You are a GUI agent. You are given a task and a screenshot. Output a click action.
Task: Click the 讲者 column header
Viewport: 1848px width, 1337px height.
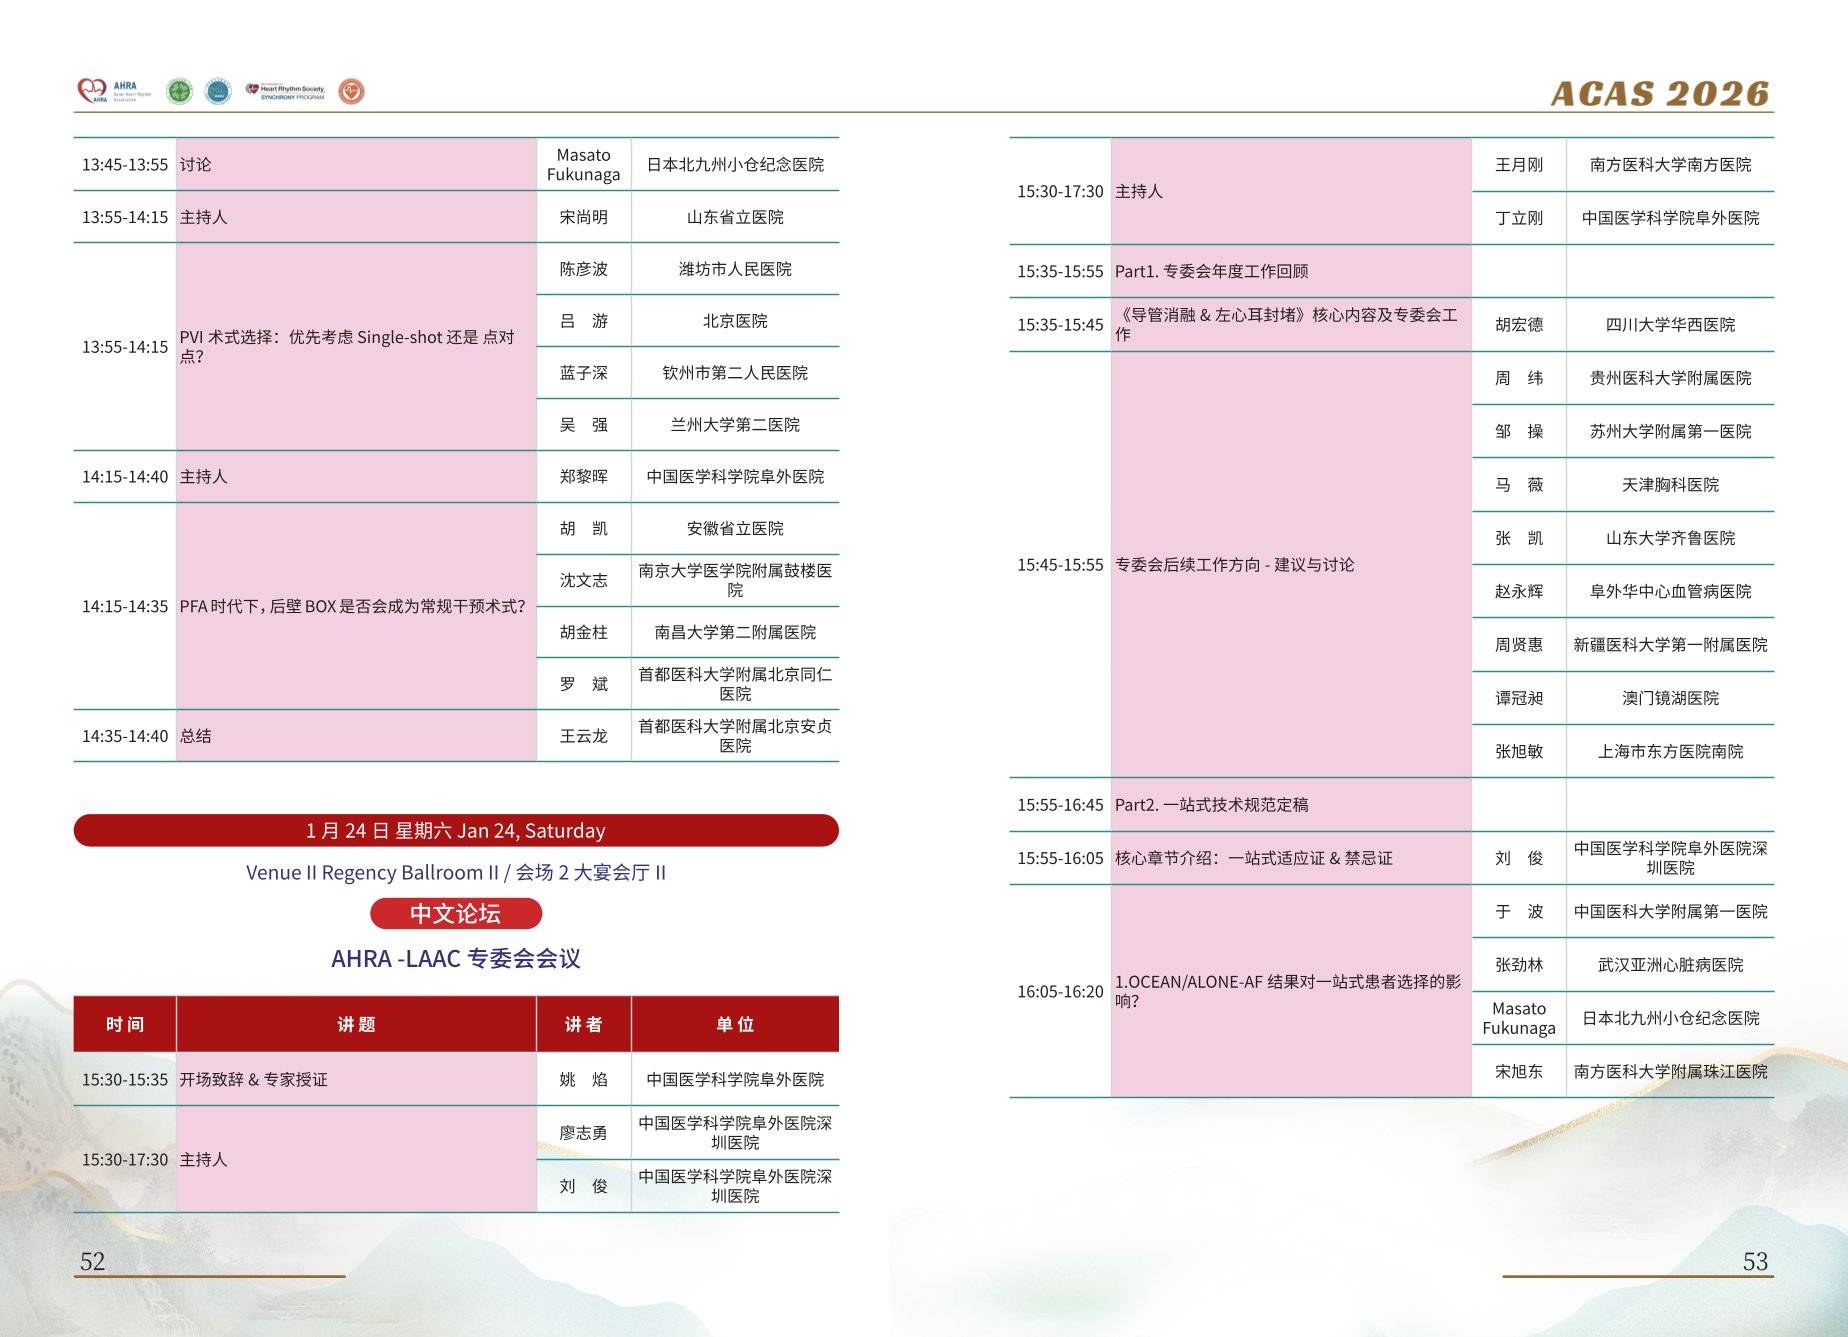(584, 1024)
